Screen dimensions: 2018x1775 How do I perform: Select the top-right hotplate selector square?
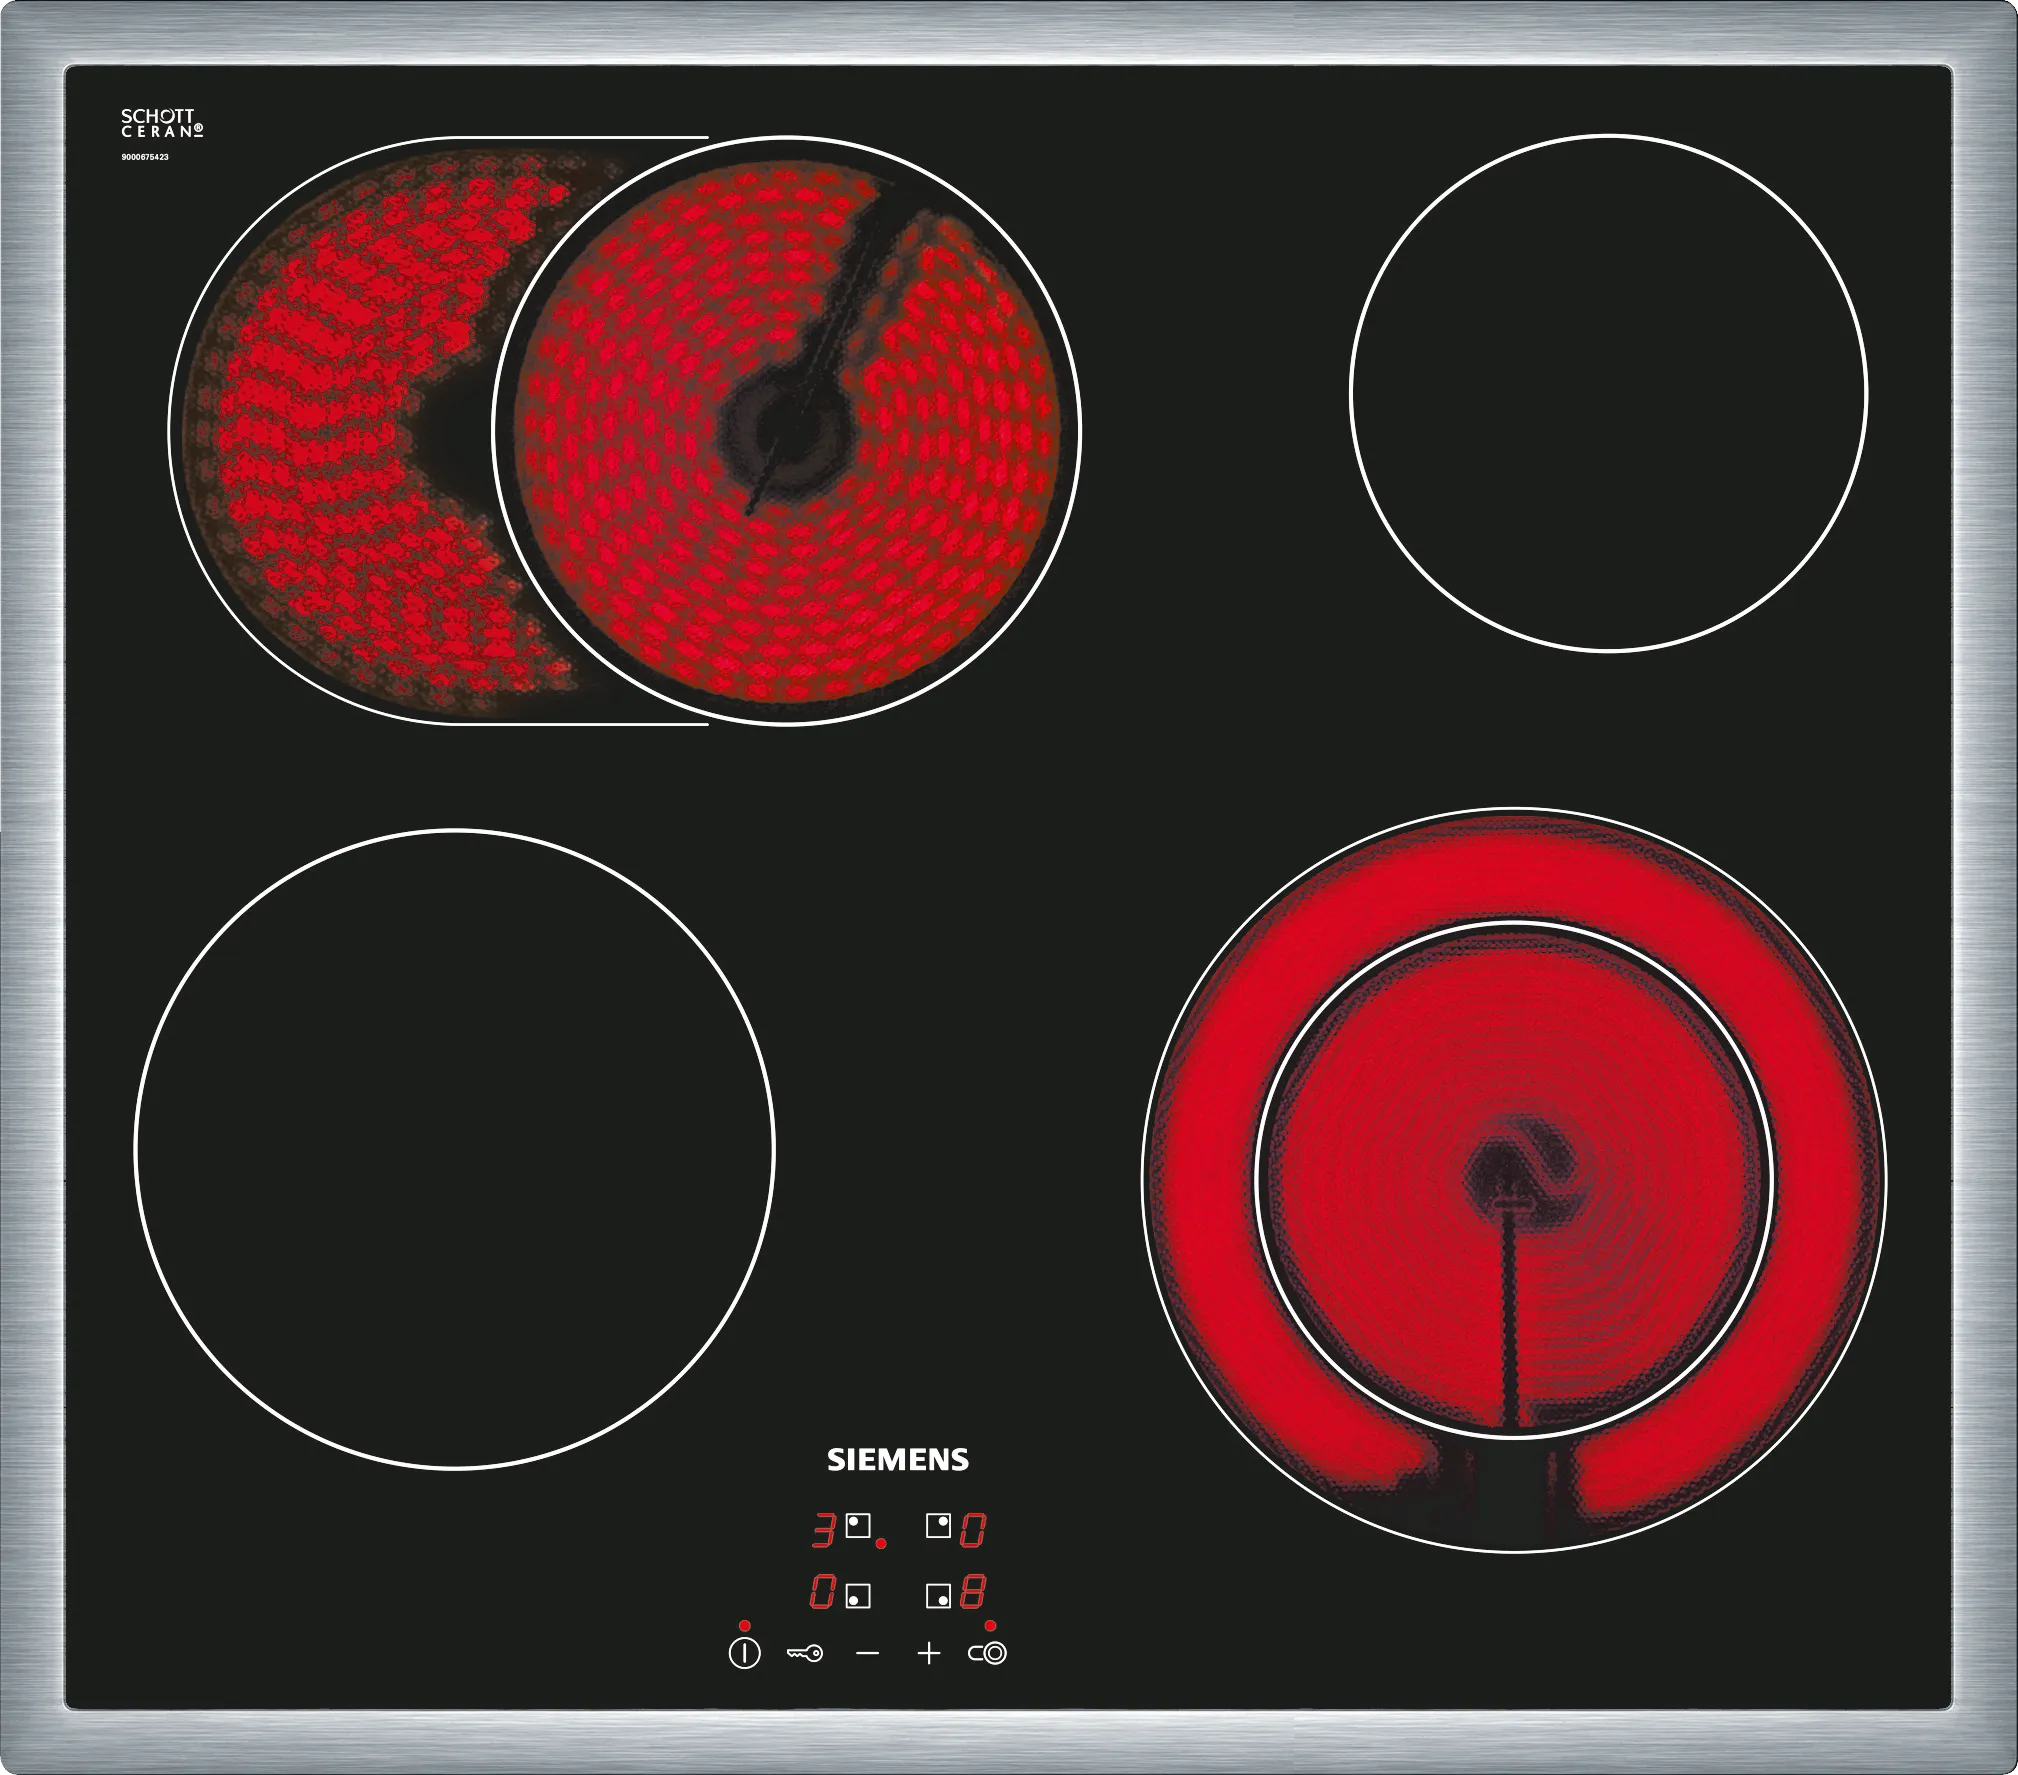938,1526
